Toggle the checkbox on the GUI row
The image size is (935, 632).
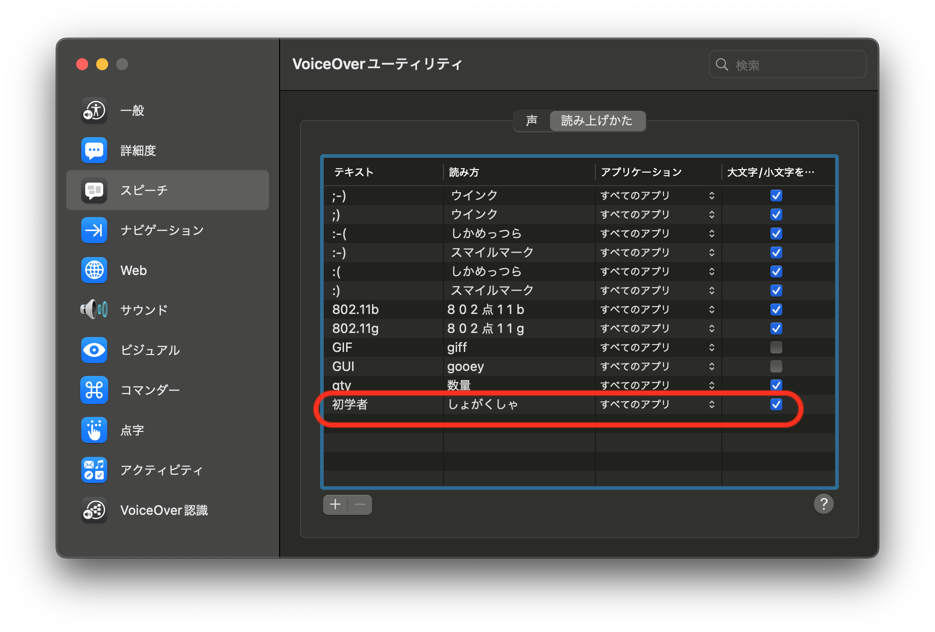point(776,366)
